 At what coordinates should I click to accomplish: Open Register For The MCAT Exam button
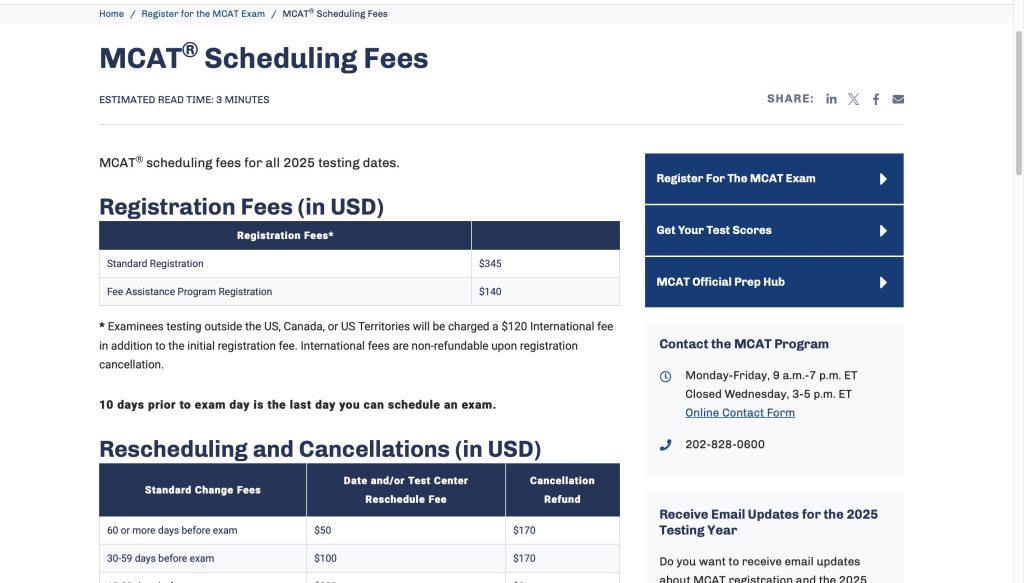[736, 179]
